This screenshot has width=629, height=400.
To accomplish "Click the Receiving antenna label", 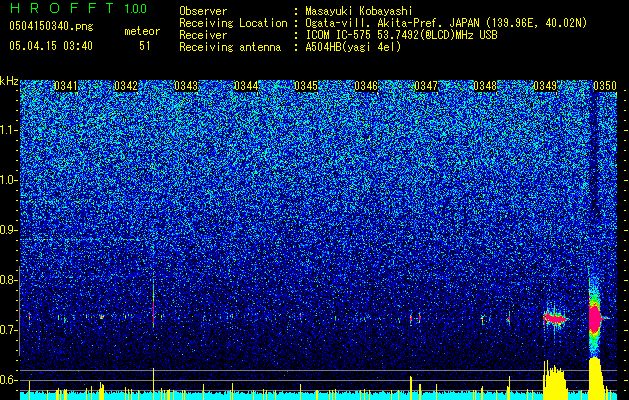I will coord(230,47).
